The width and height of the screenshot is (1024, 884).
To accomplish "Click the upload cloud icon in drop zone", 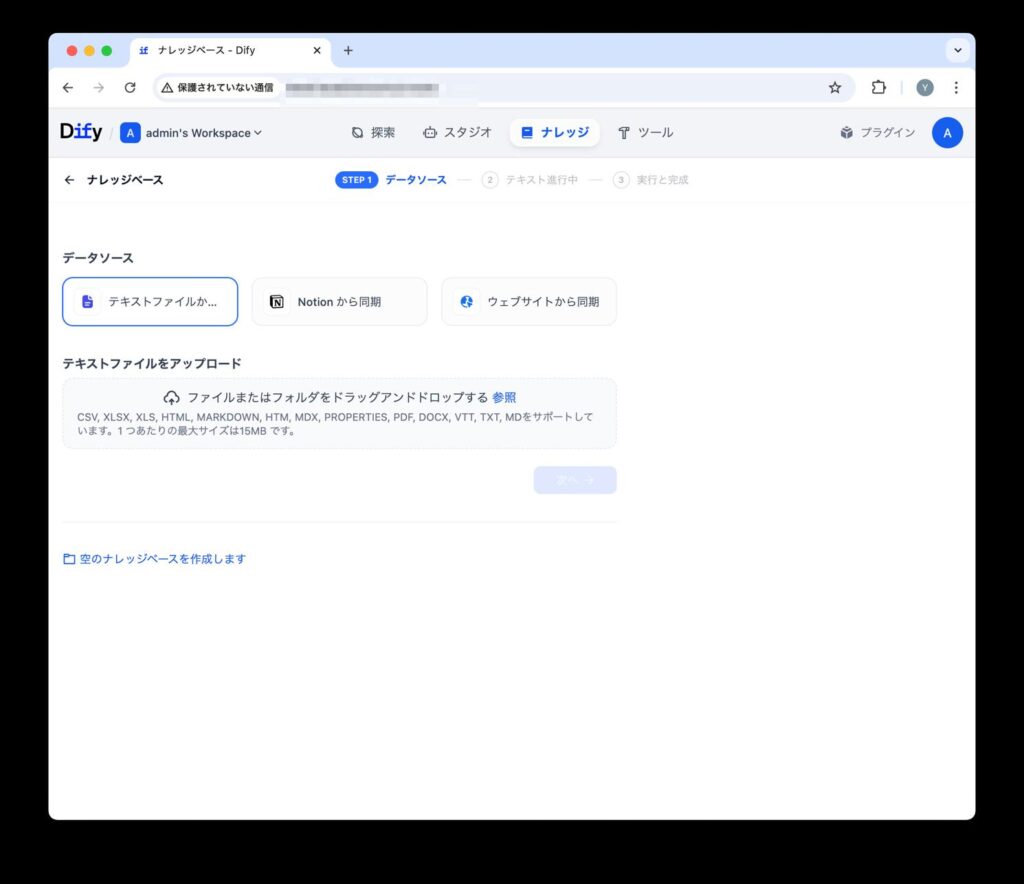I will click(171, 396).
